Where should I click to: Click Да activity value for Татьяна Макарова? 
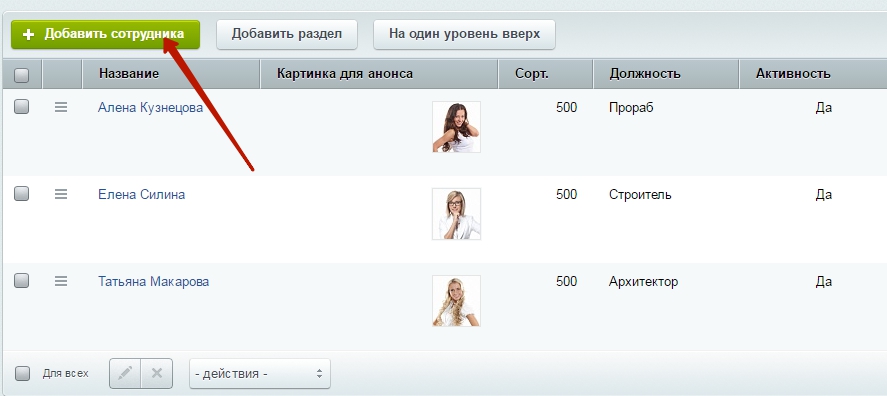click(824, 282)
